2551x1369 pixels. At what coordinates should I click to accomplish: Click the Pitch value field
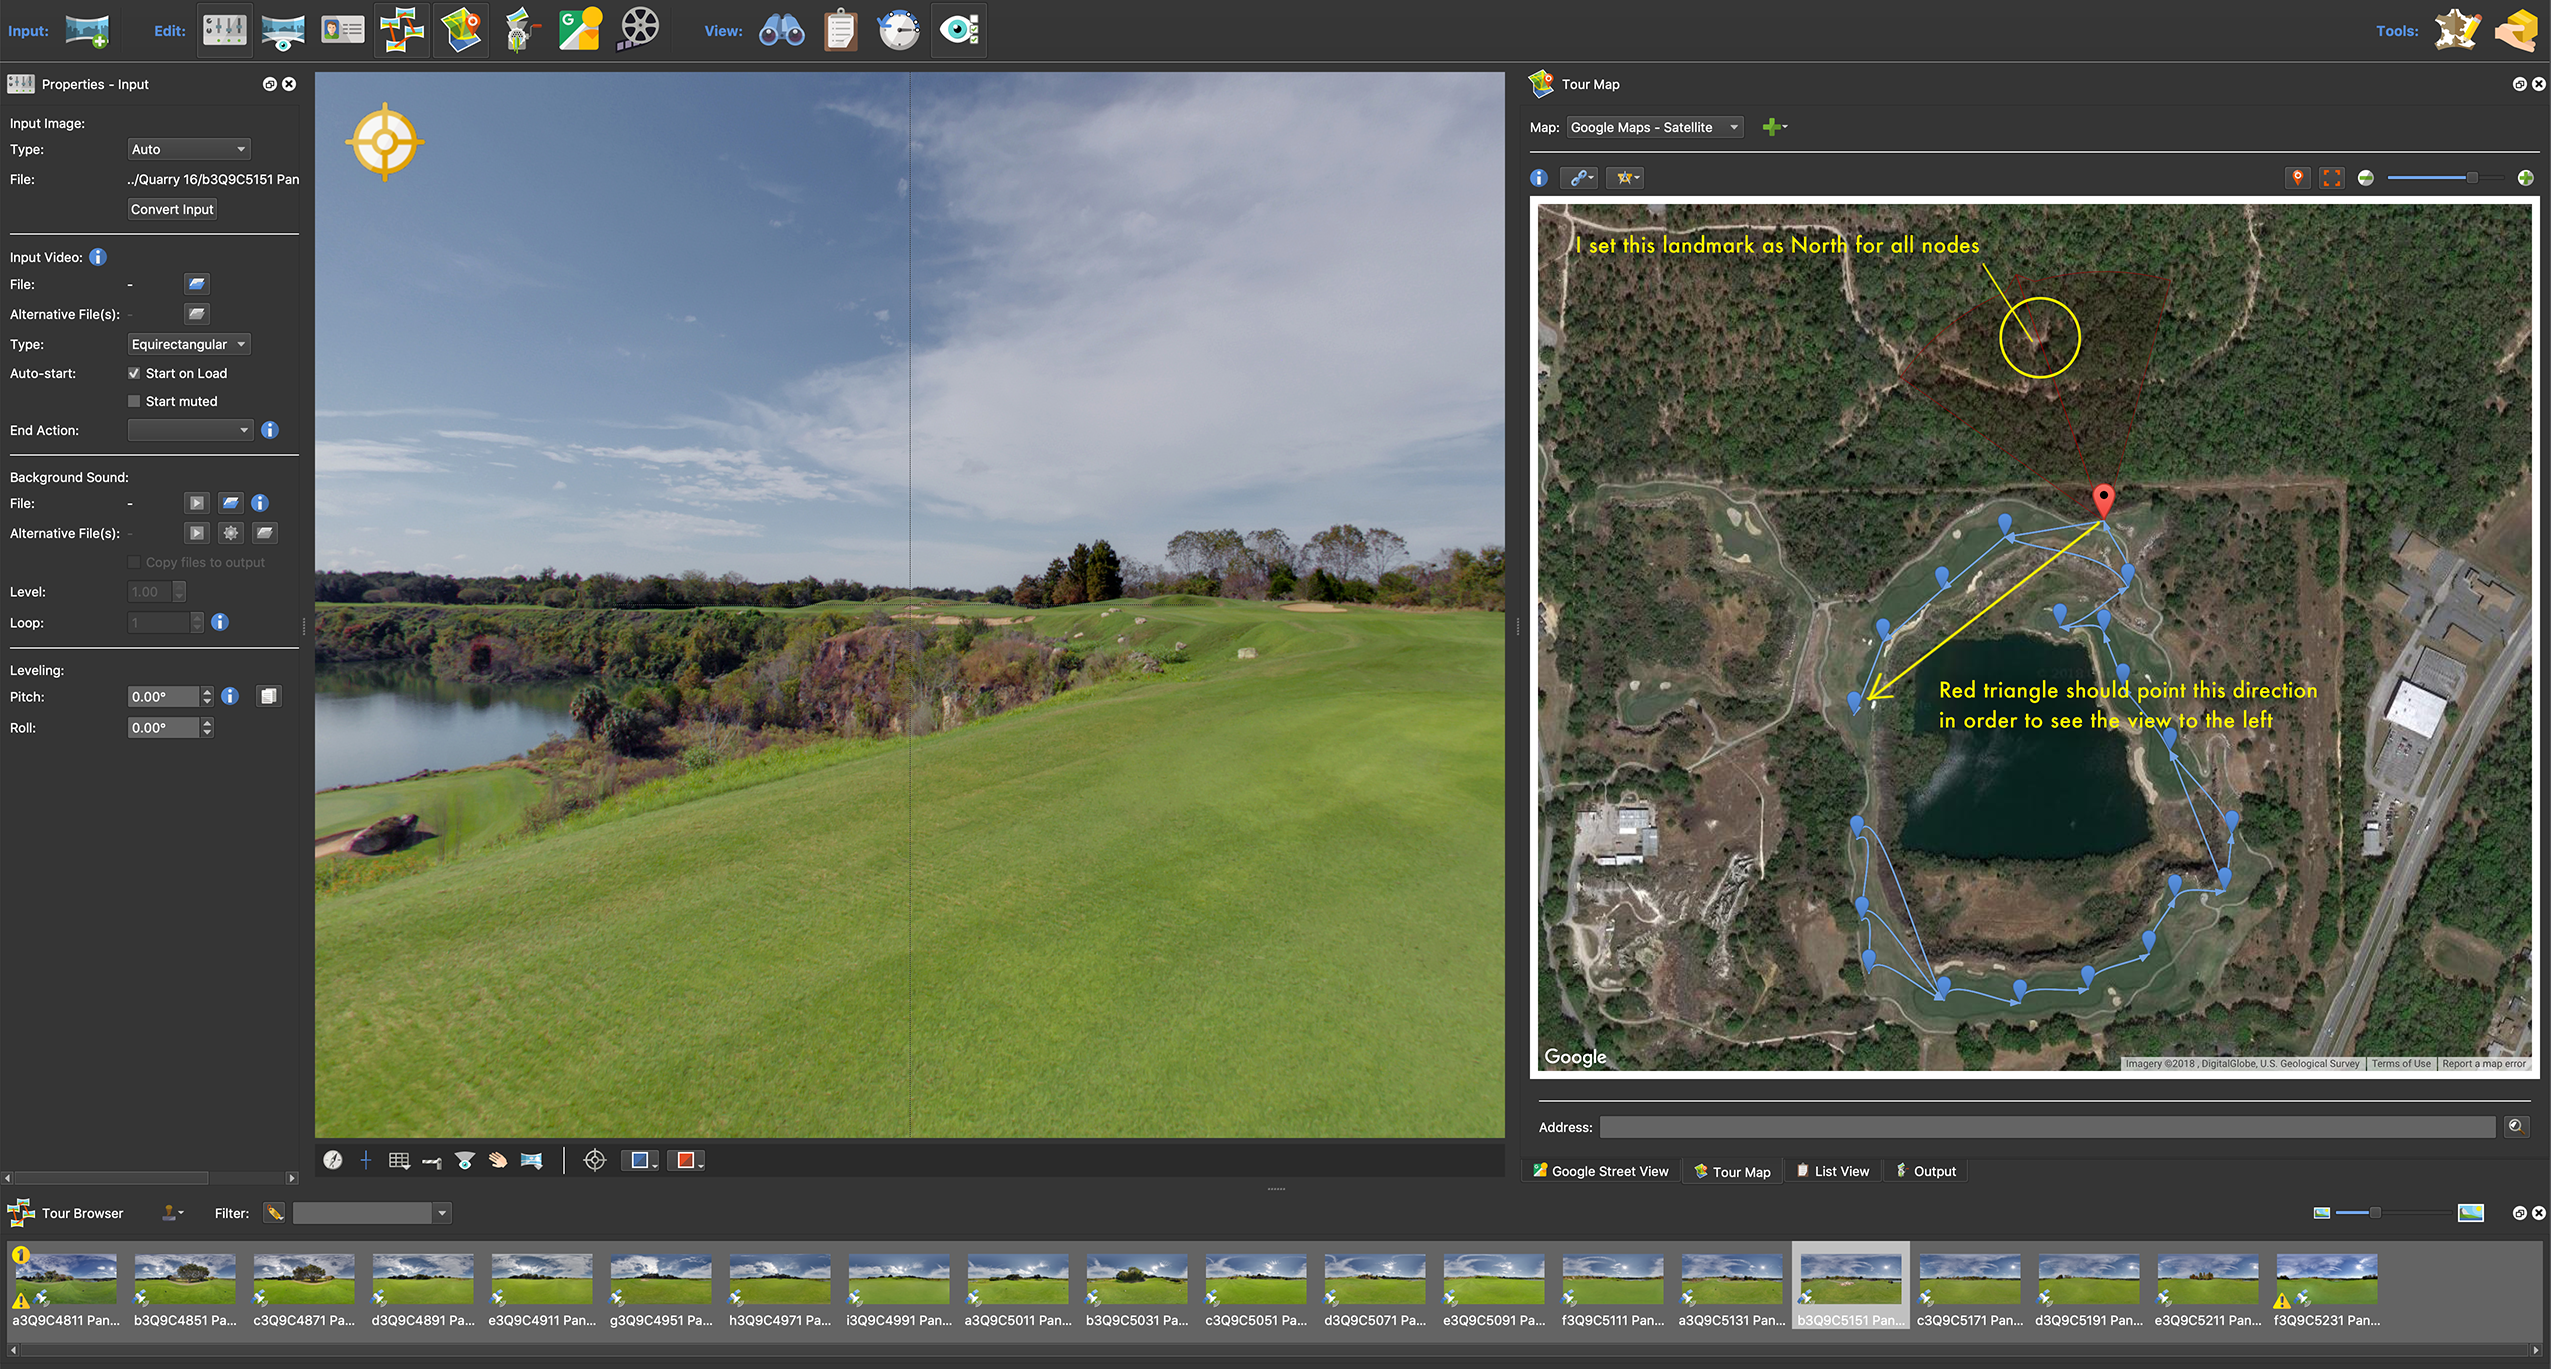163,697
